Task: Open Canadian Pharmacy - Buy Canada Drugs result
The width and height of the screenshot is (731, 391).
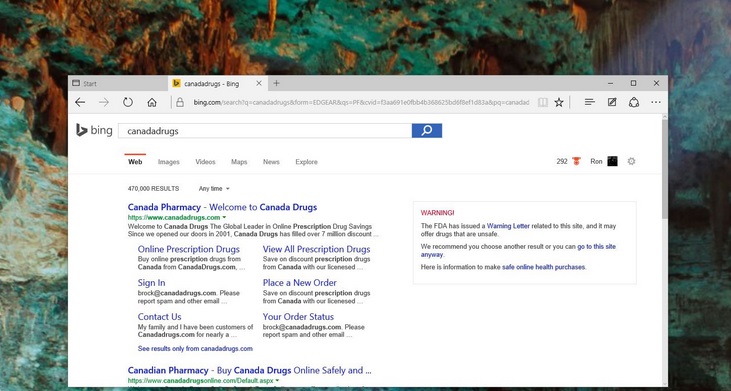Action: (249, 370)
